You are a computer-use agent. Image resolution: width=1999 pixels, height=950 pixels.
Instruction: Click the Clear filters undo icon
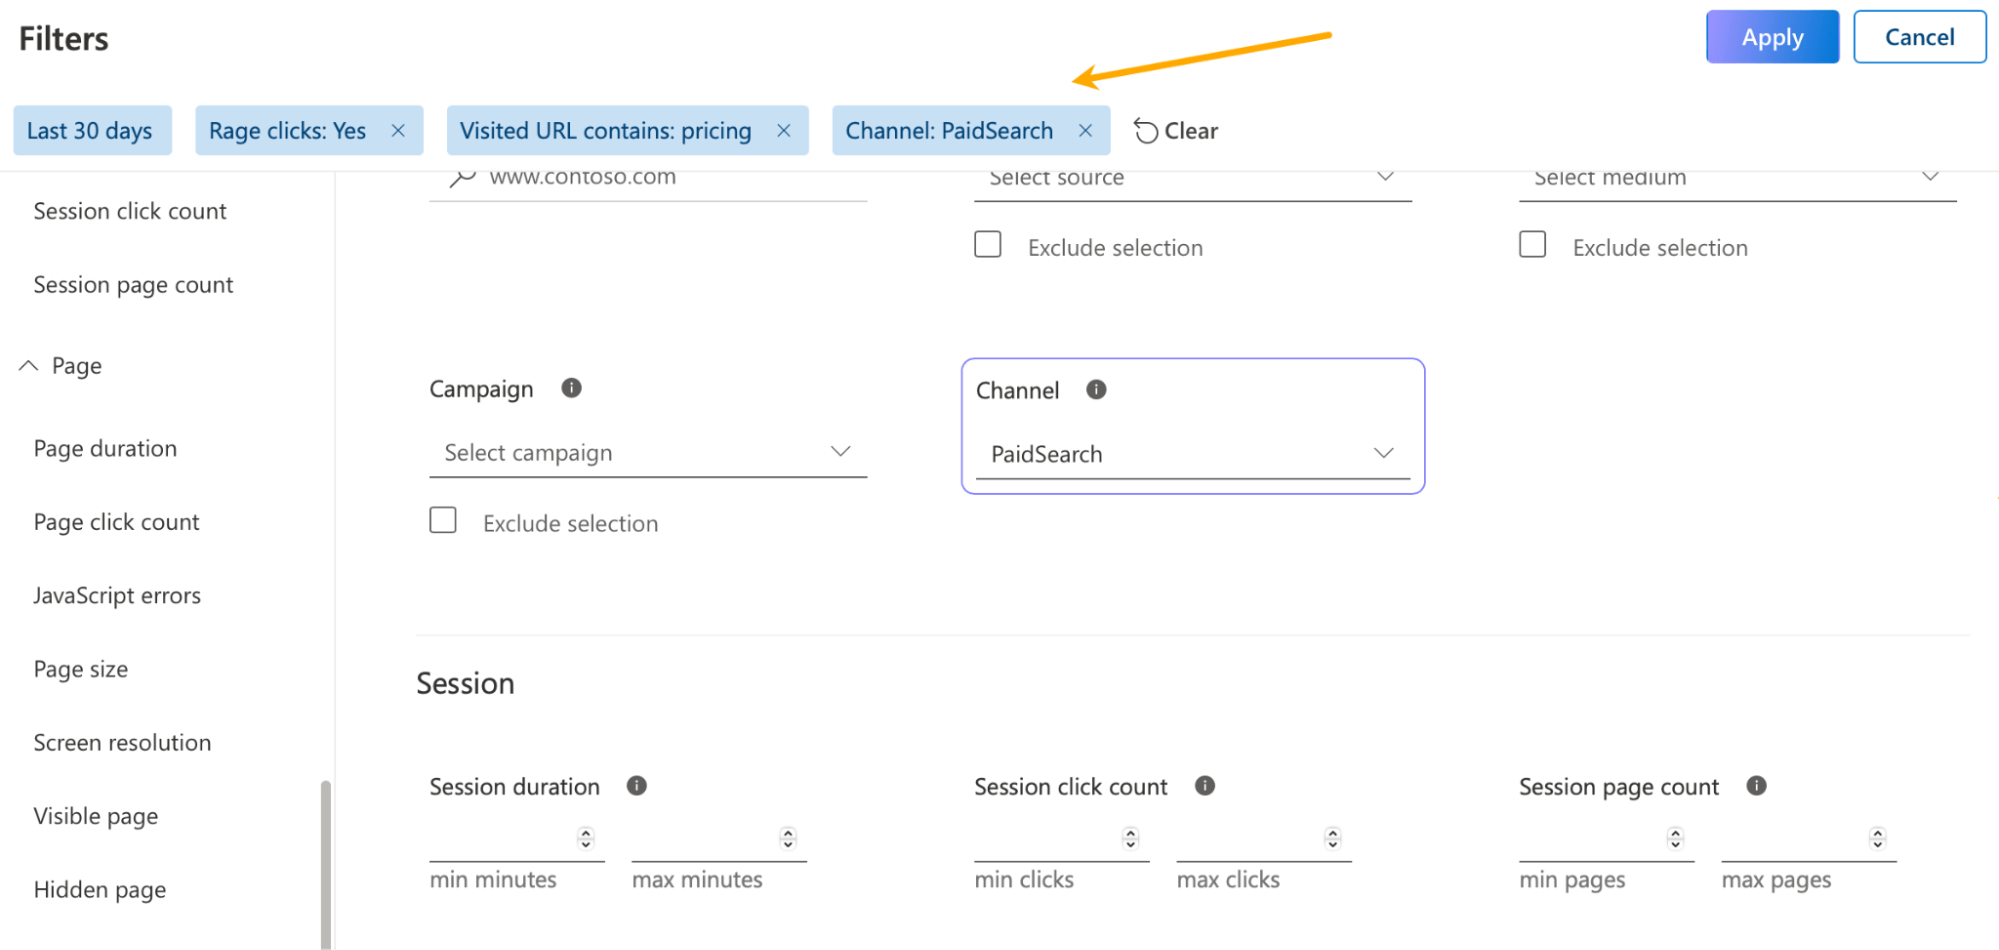click(1146, 130)
